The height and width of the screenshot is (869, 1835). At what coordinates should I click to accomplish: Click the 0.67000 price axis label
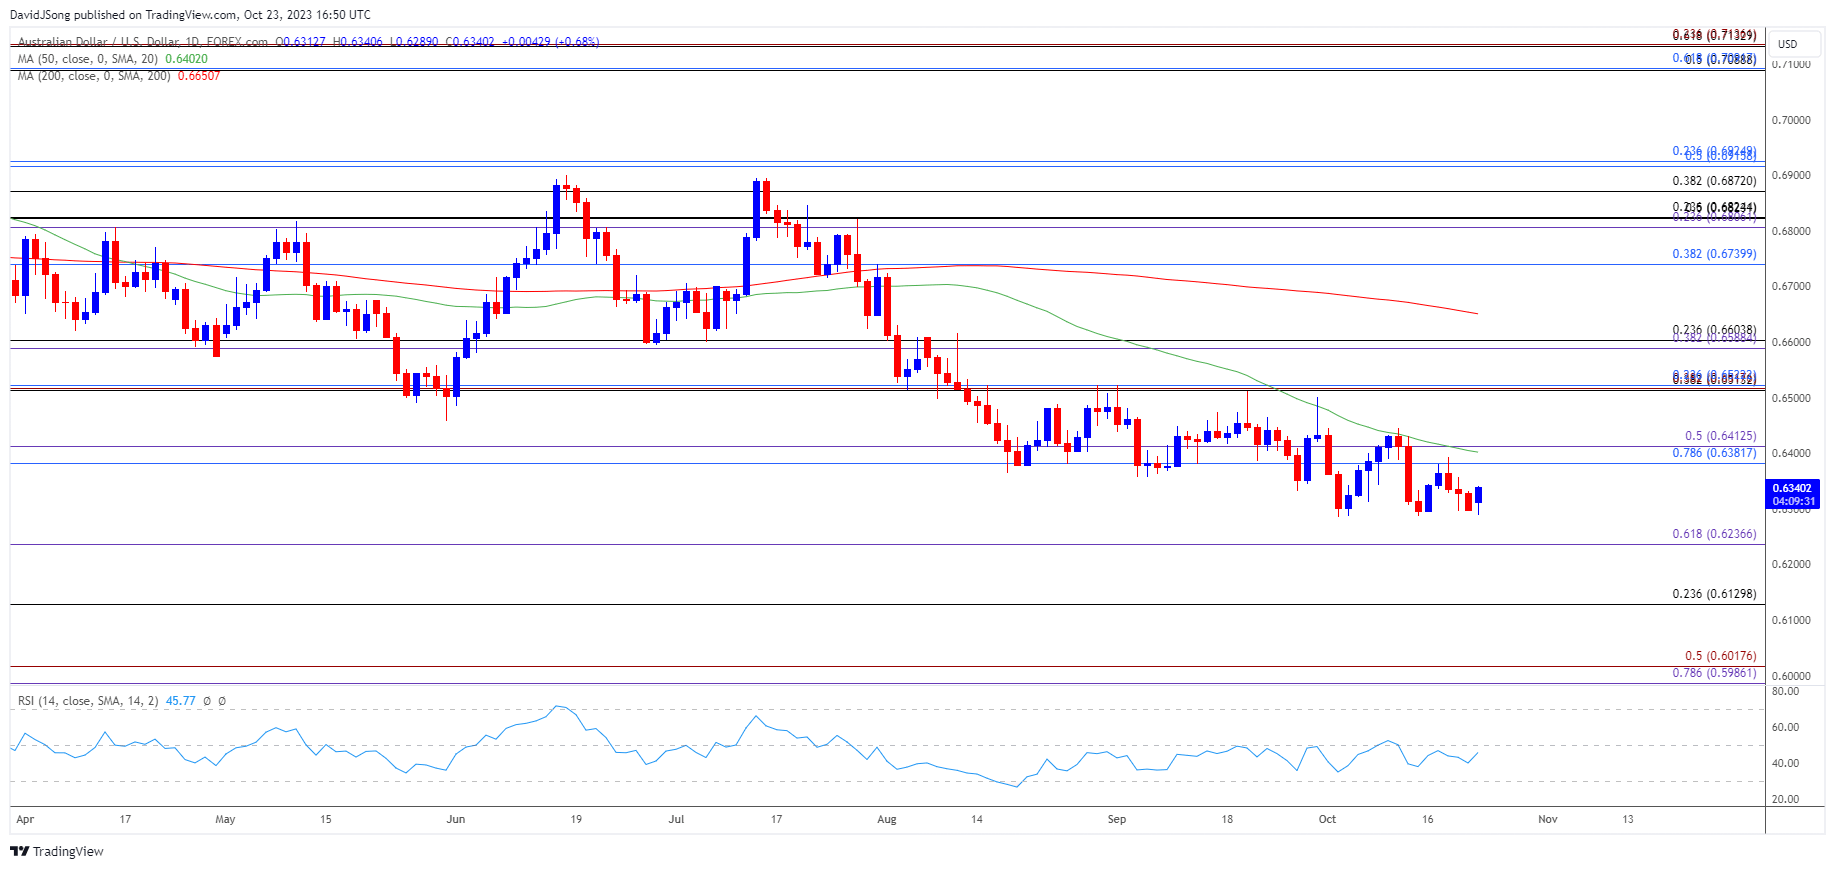coord(1791,286)
